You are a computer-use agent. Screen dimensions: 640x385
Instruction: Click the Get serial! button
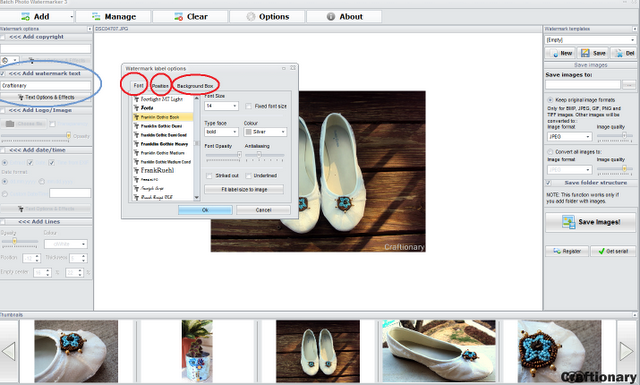click(x=613, y=251)
